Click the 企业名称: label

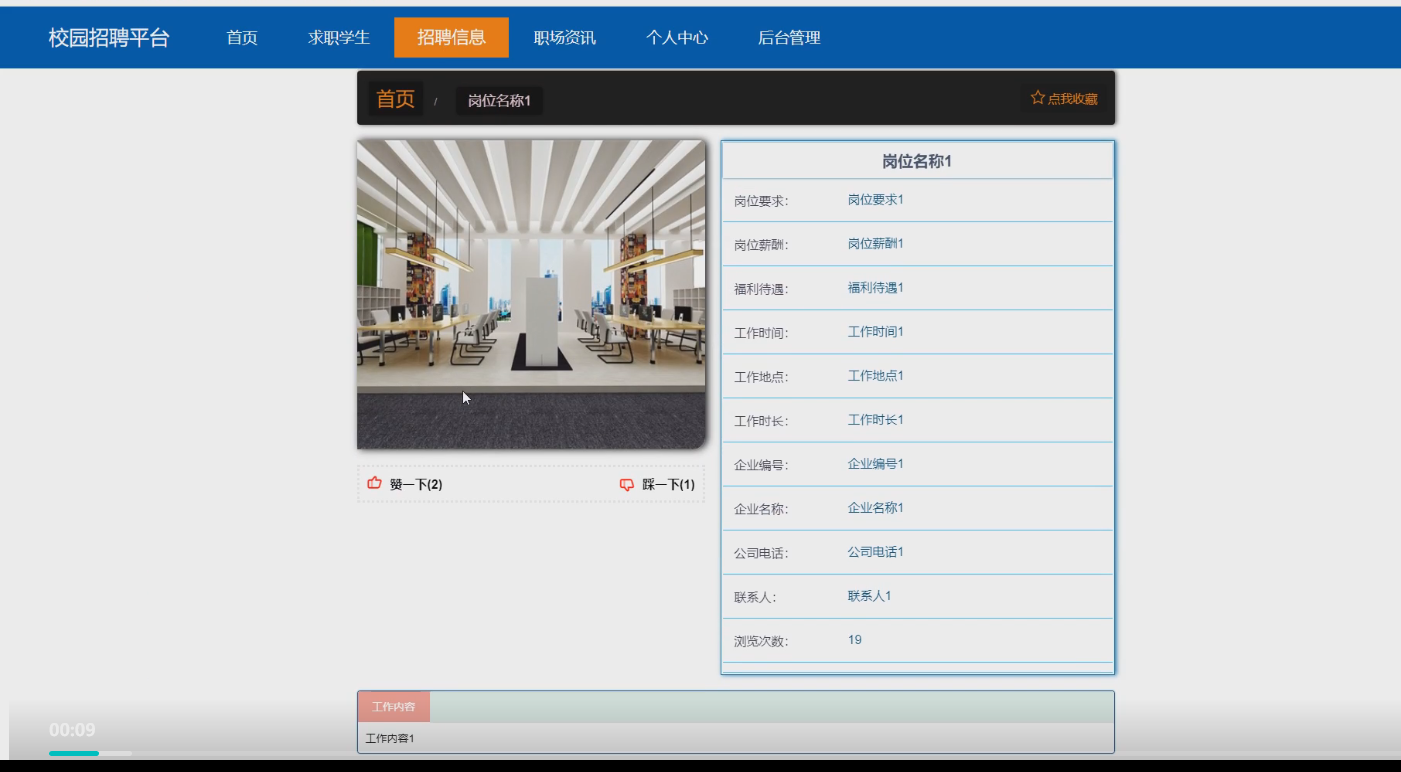(761, 509)
